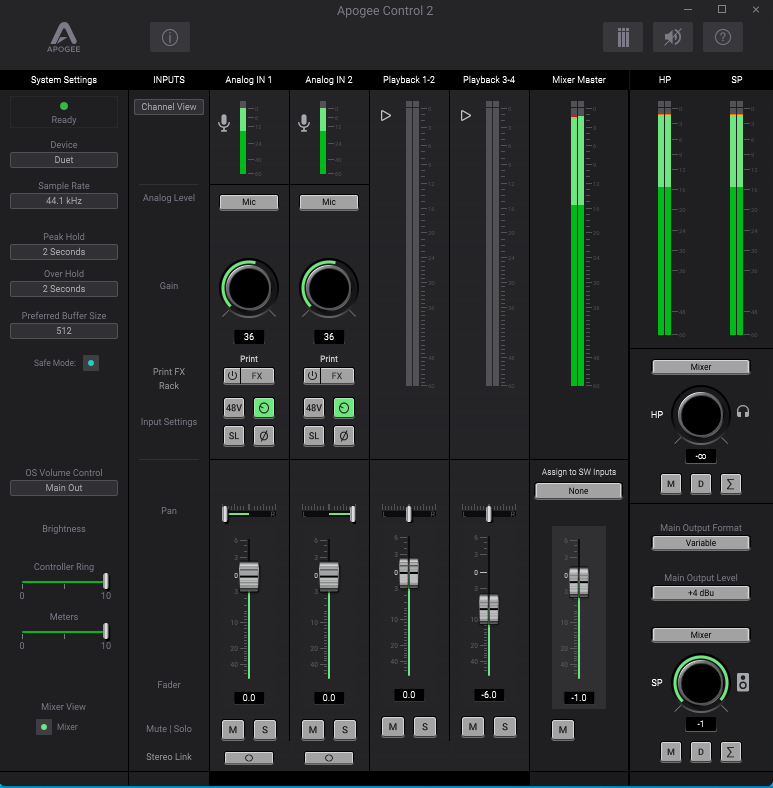Solo the Analog IN 2 channel
This screenshot has height=788, width=773.
pyautogui.click(x=345, y=730)
